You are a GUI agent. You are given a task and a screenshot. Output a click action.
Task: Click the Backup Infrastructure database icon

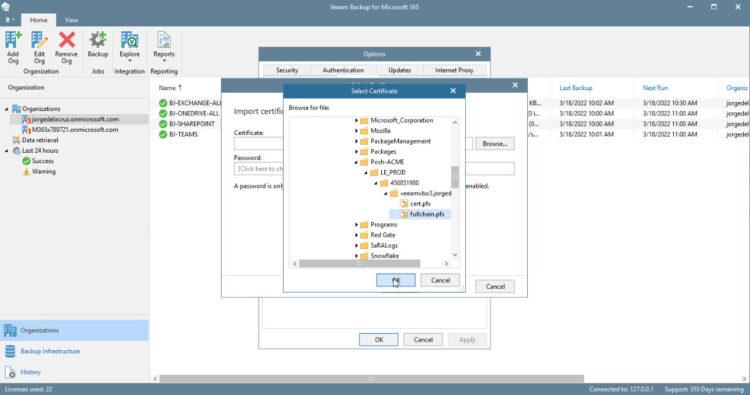[x=10, y=351]
